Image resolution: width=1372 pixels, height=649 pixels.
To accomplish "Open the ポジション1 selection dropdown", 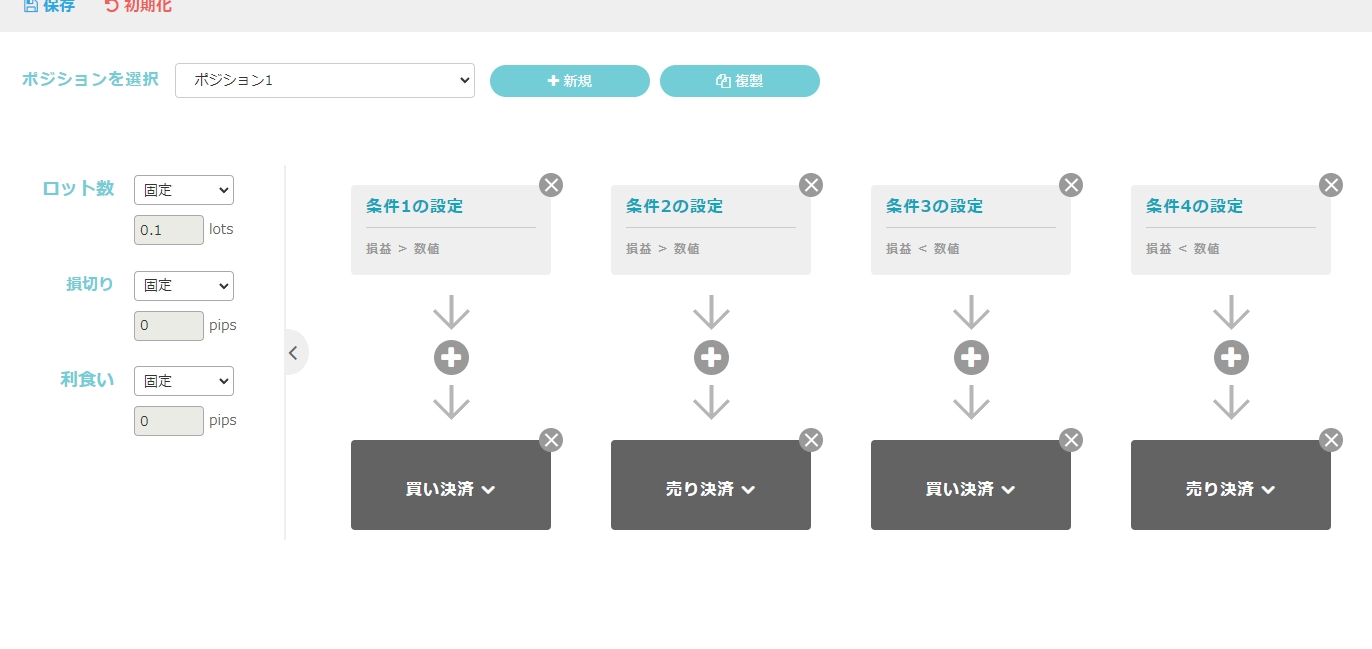I will (324, 80).
